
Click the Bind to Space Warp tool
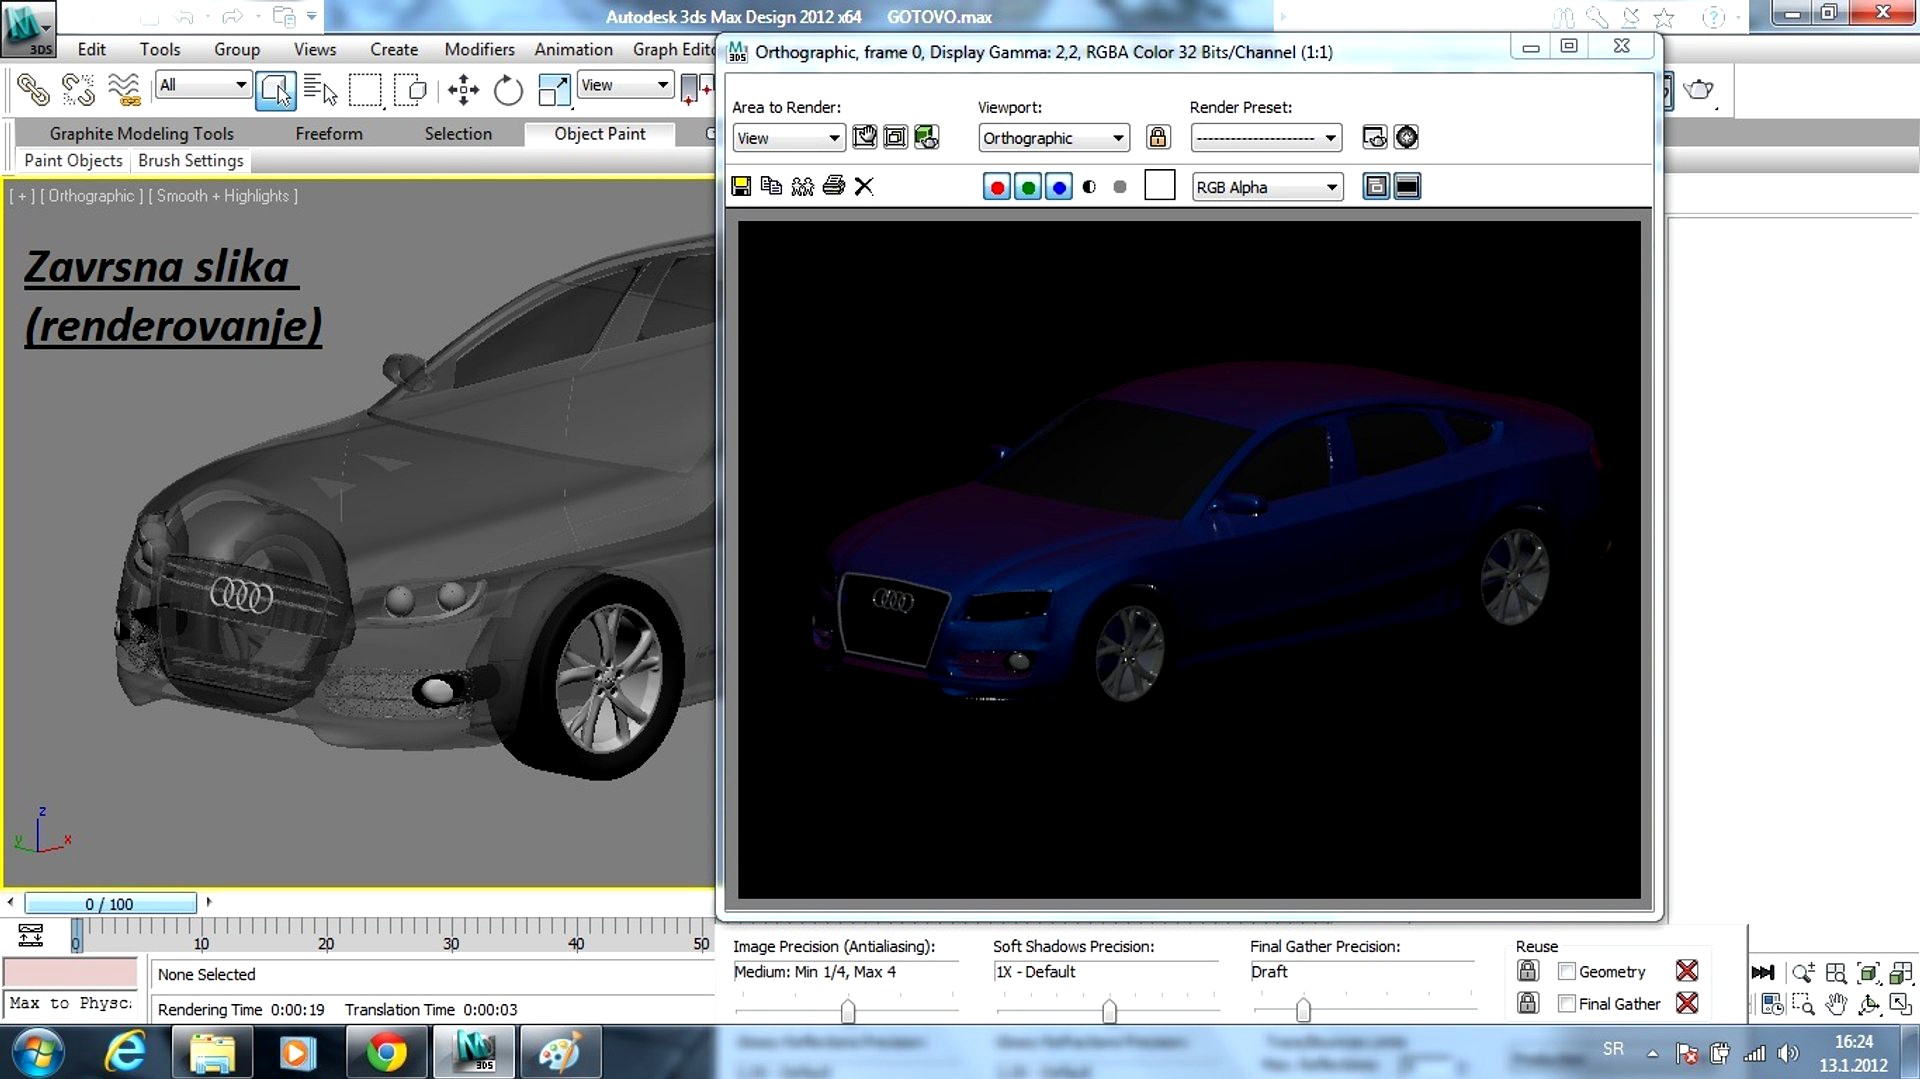(x=124, y=90)
